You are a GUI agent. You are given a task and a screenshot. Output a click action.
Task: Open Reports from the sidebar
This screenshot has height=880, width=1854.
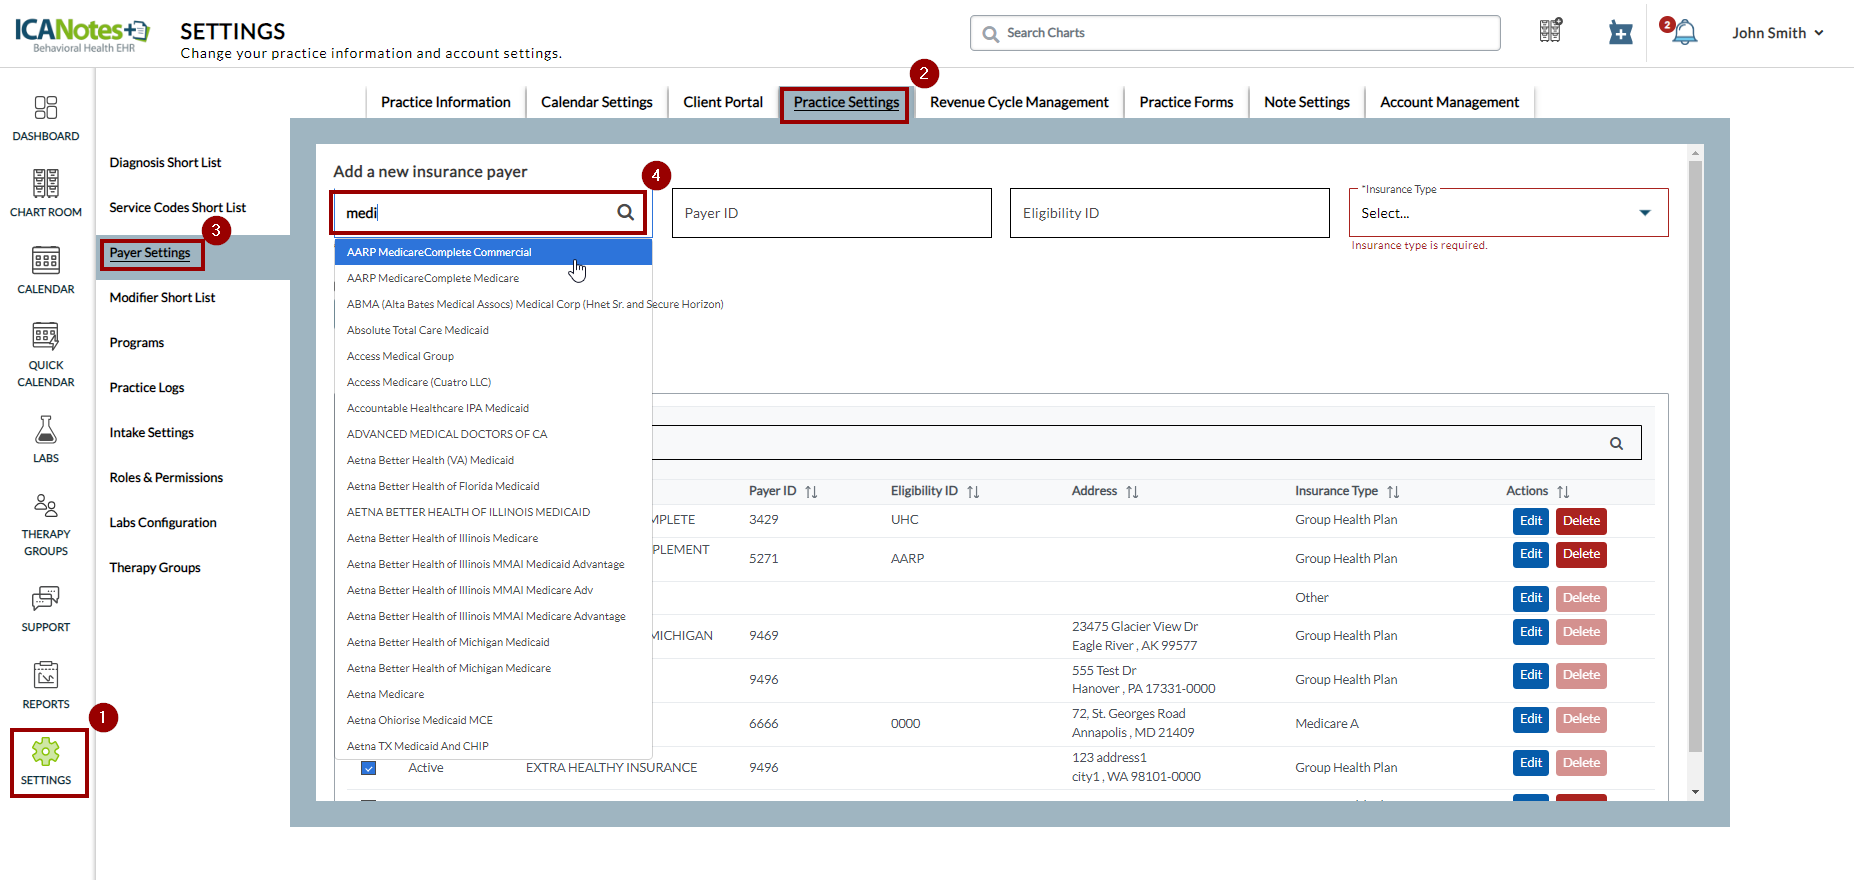46,685
